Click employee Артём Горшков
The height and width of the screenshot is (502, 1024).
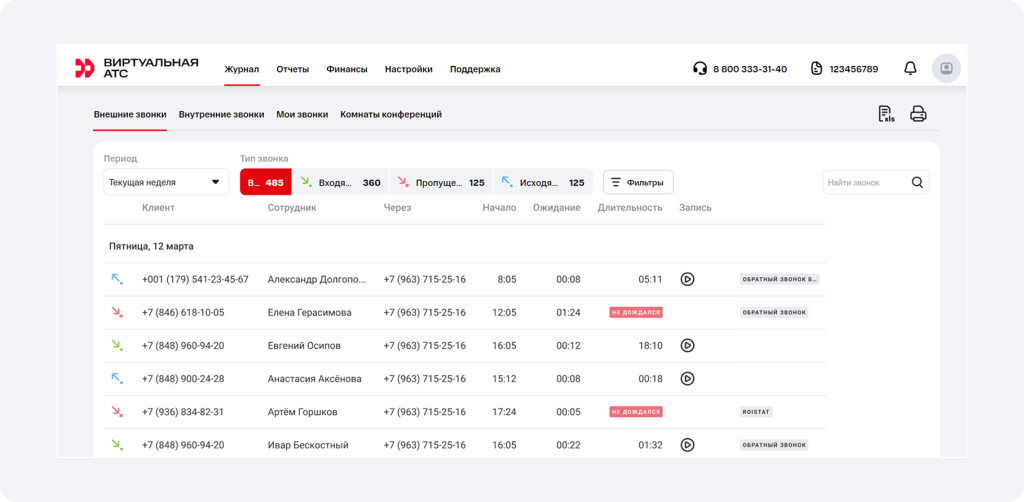click(x=302, y=412)
